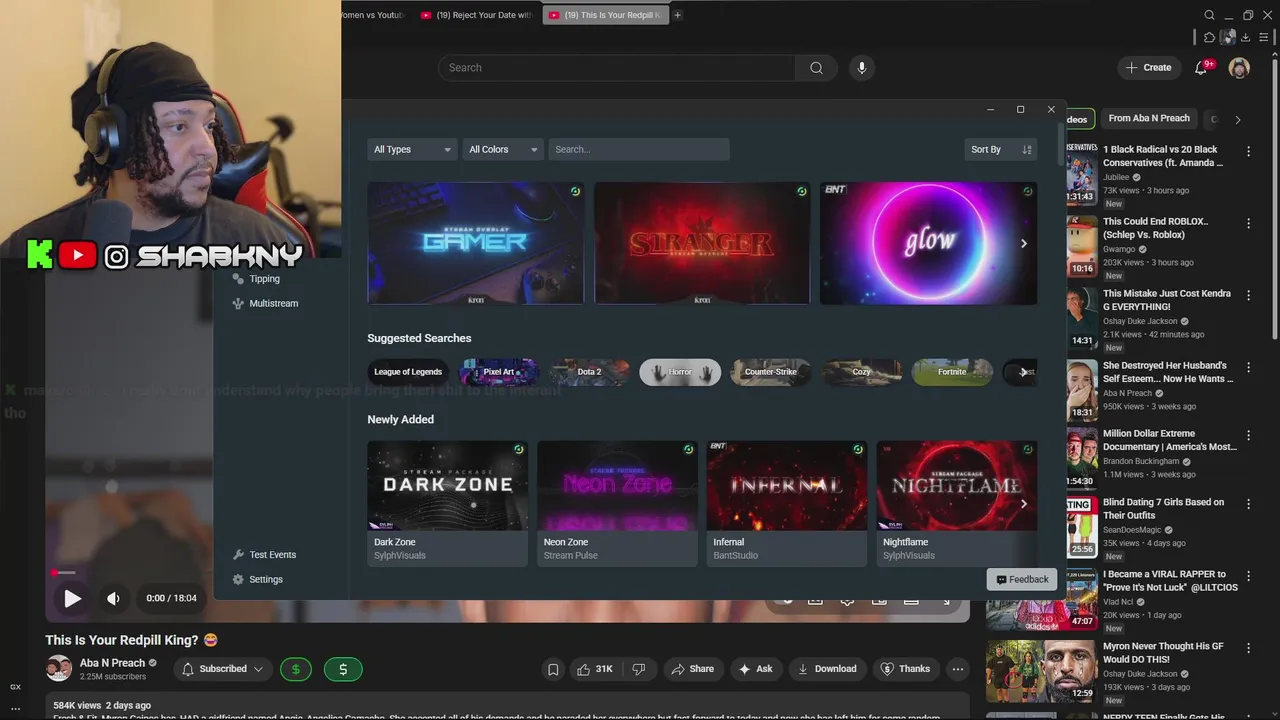1280x720 pixels.
Task: Select Fortnite suggested search chip
Action: tap(952, 372)
